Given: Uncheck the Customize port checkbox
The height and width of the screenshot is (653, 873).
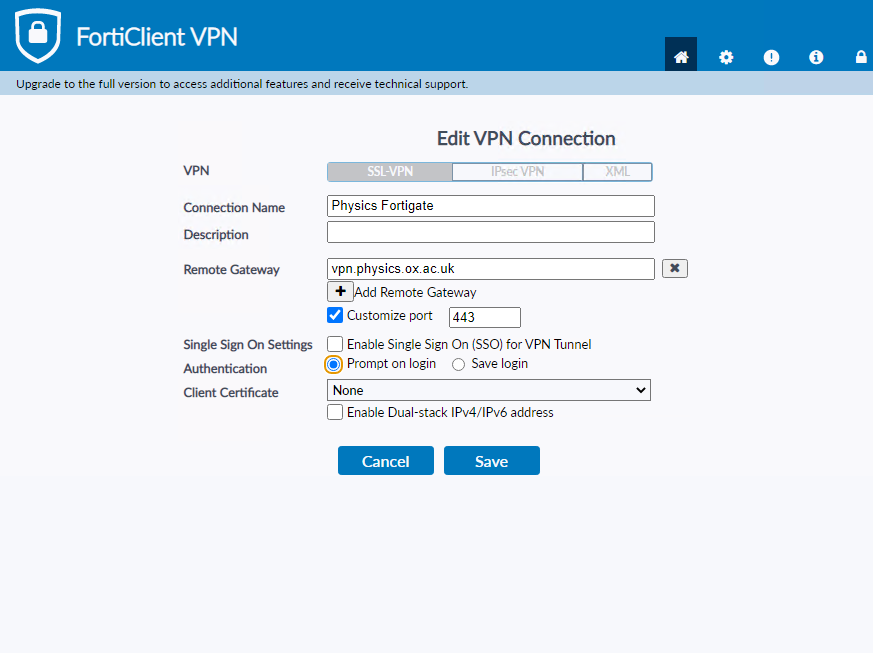Looking at the screenshot, I should click(x=335, y=316).
